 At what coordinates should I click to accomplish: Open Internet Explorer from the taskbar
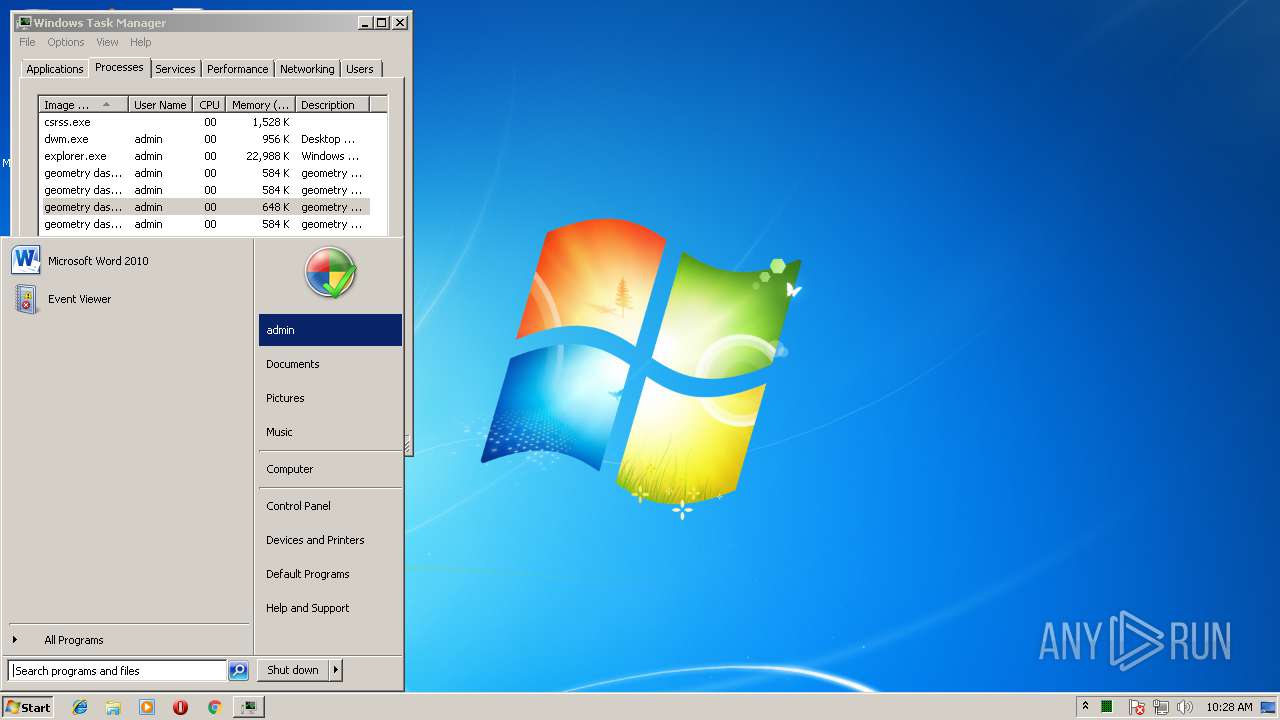[80, 707]
